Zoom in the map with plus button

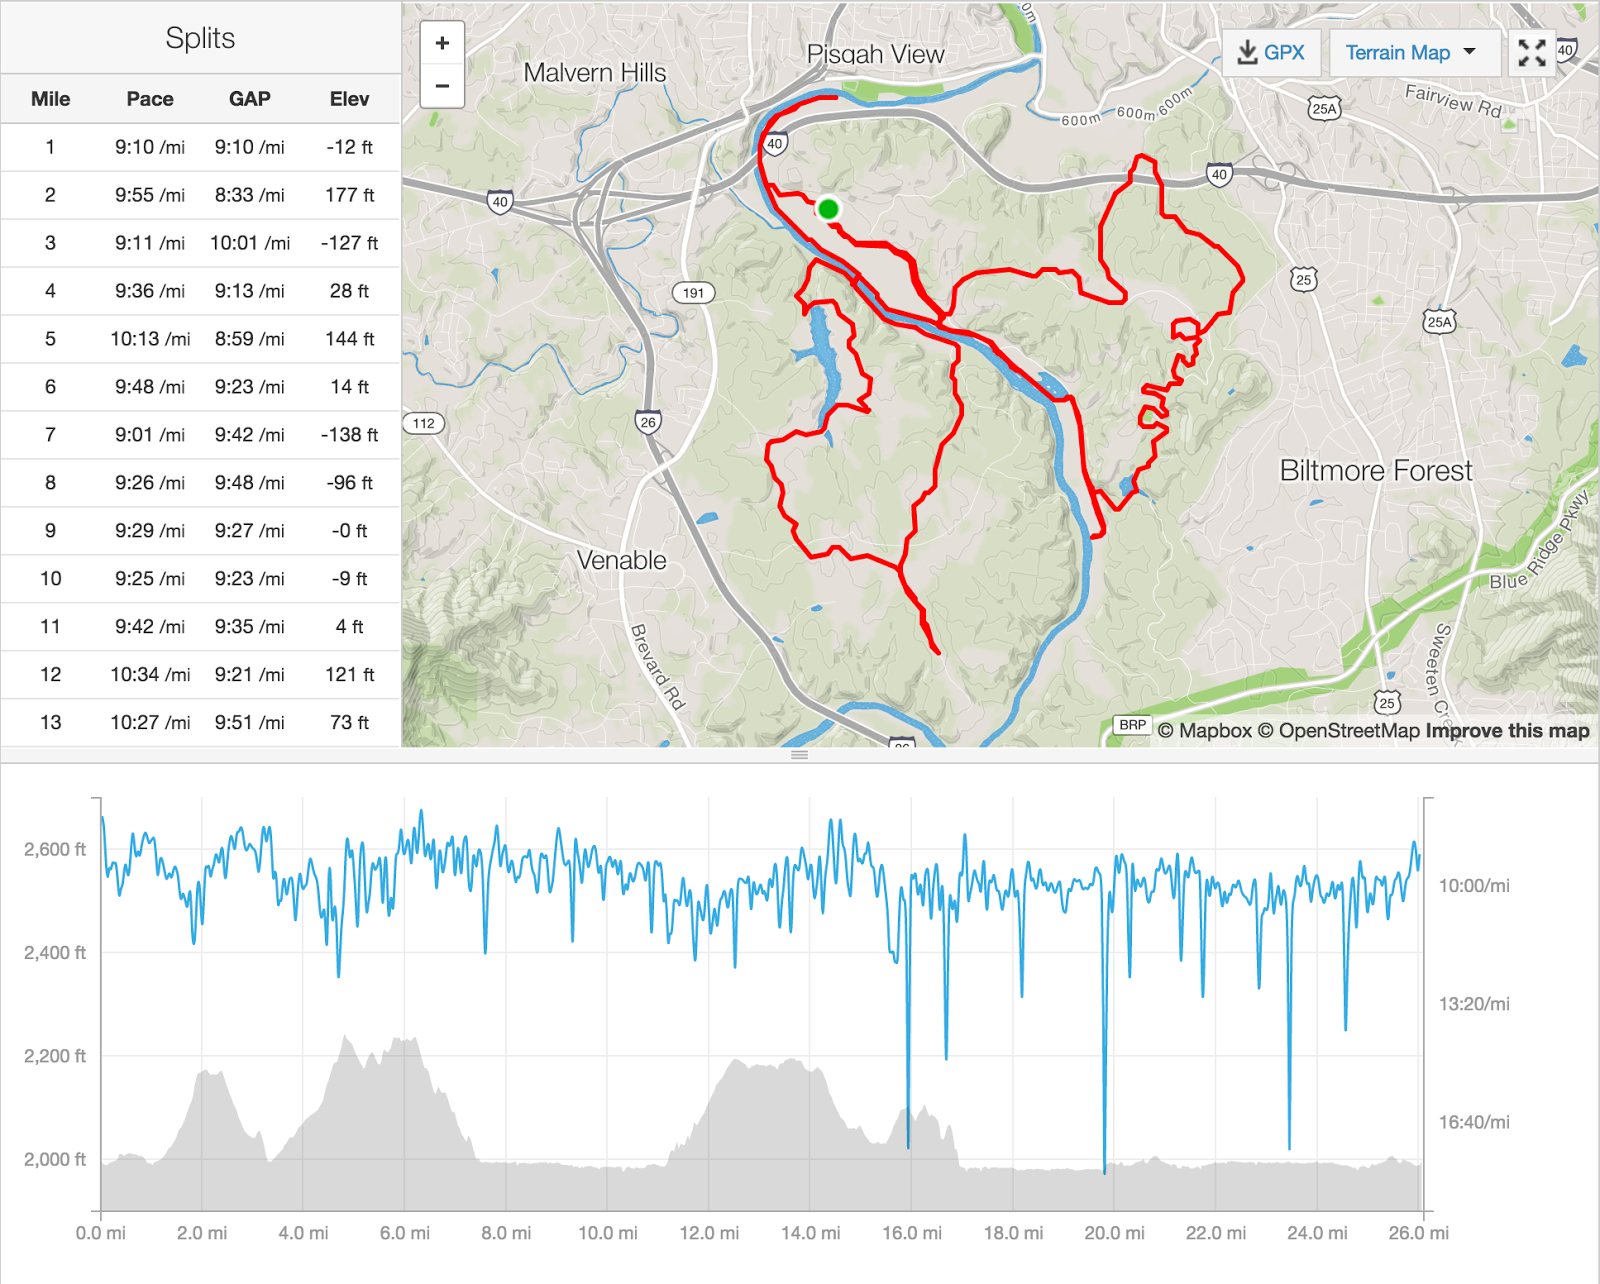442,43
